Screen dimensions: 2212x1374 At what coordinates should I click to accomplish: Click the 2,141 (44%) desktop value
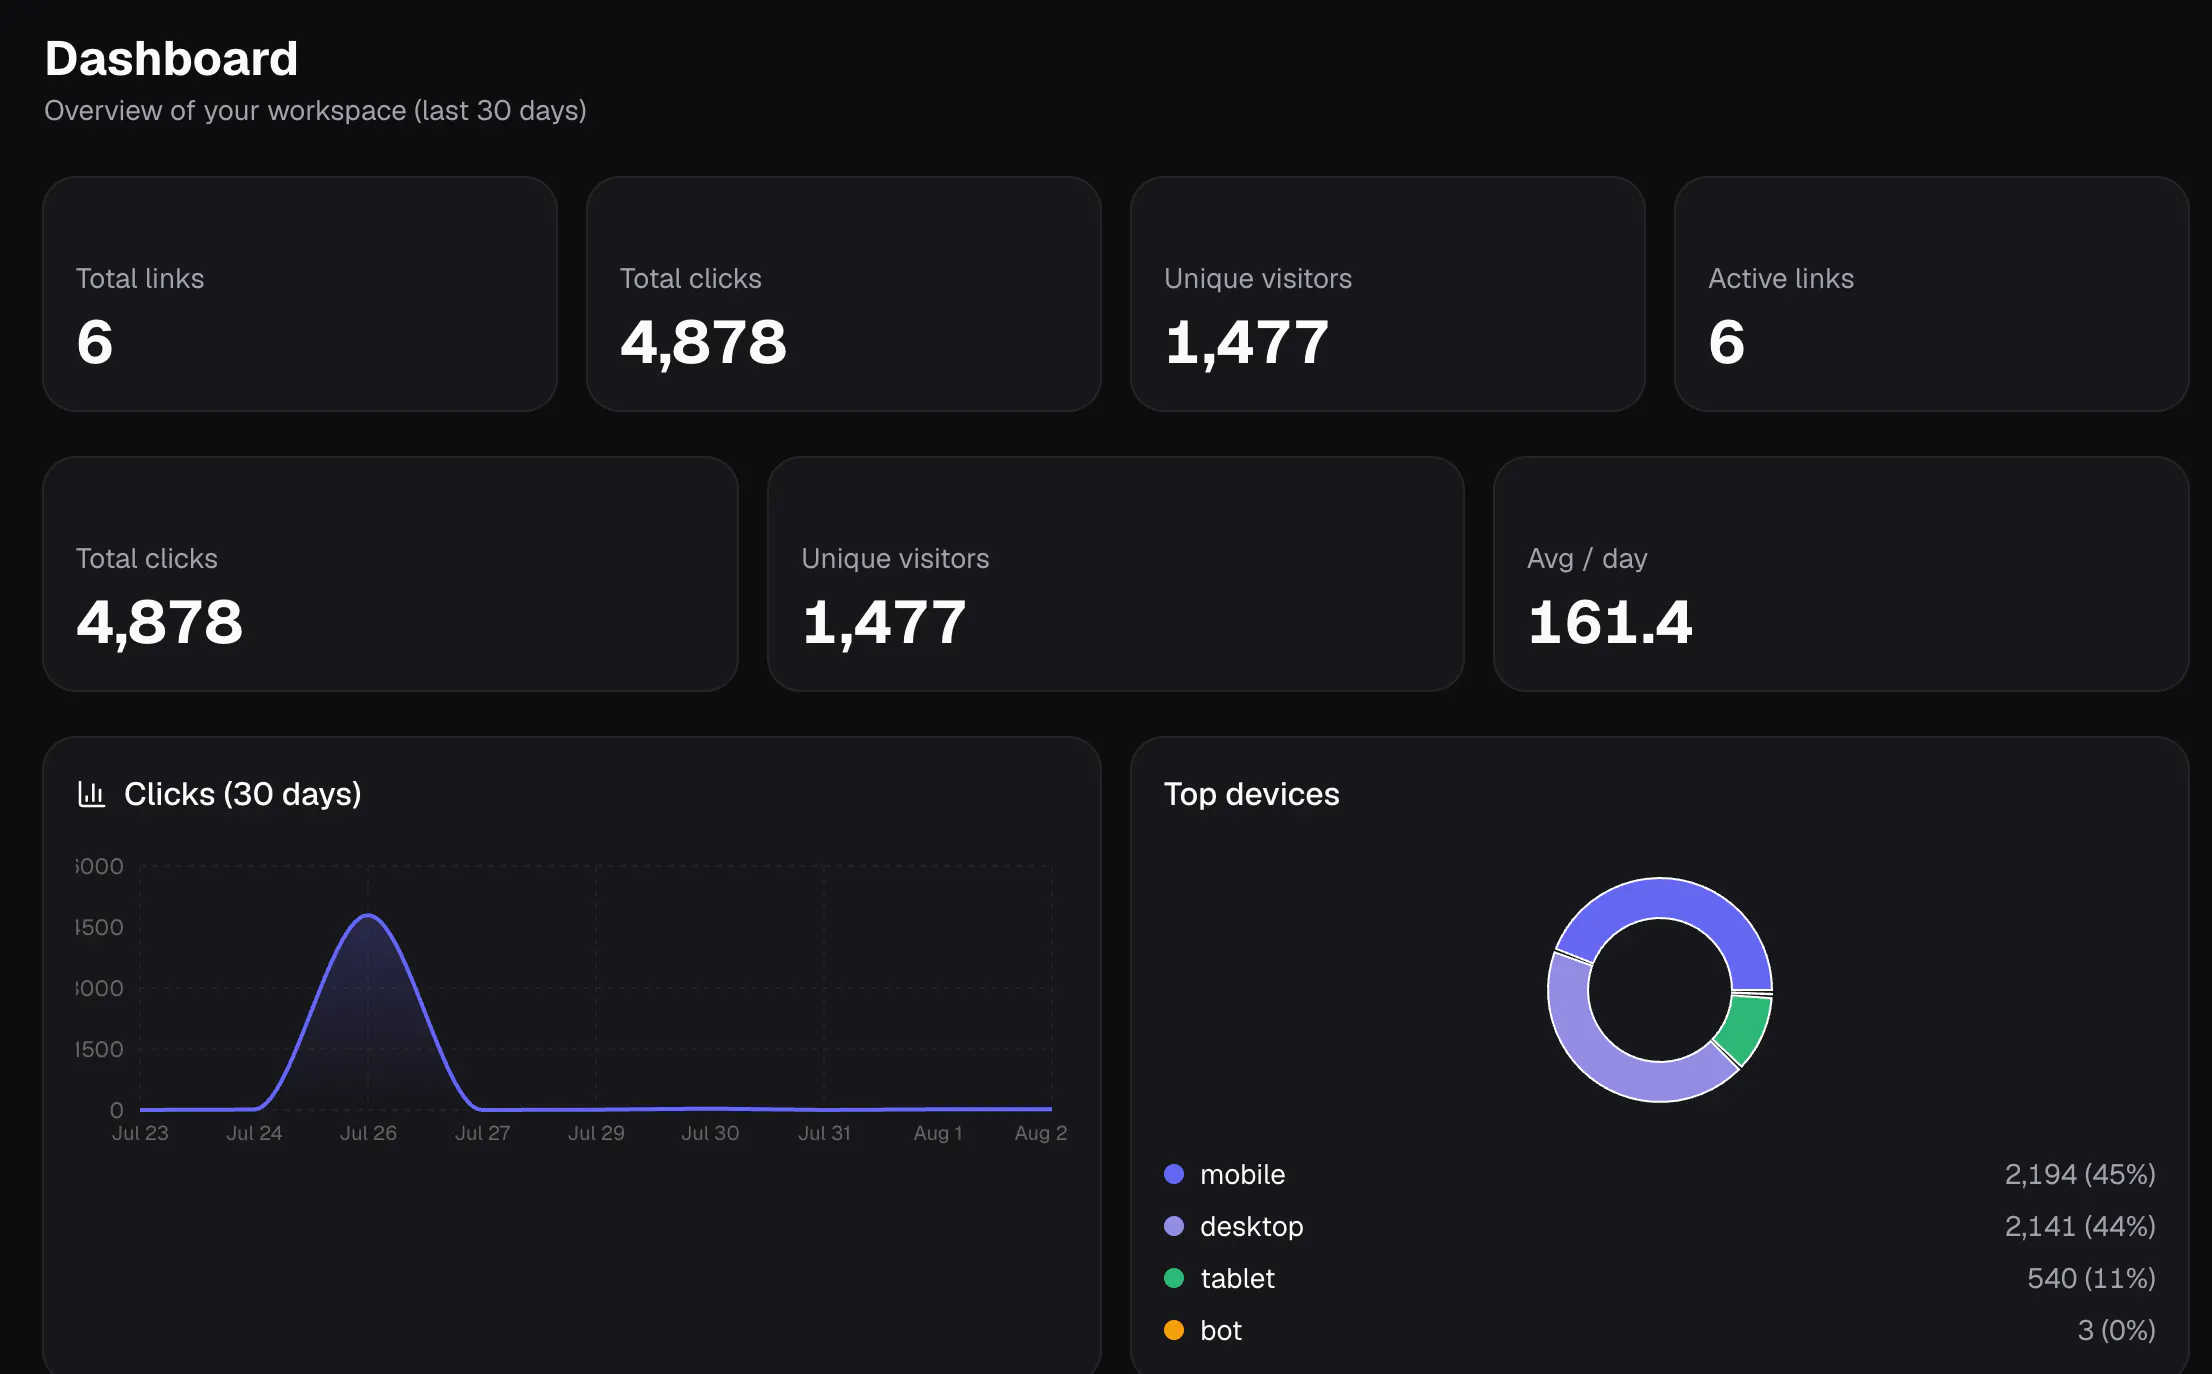tap(2079, 1226)
